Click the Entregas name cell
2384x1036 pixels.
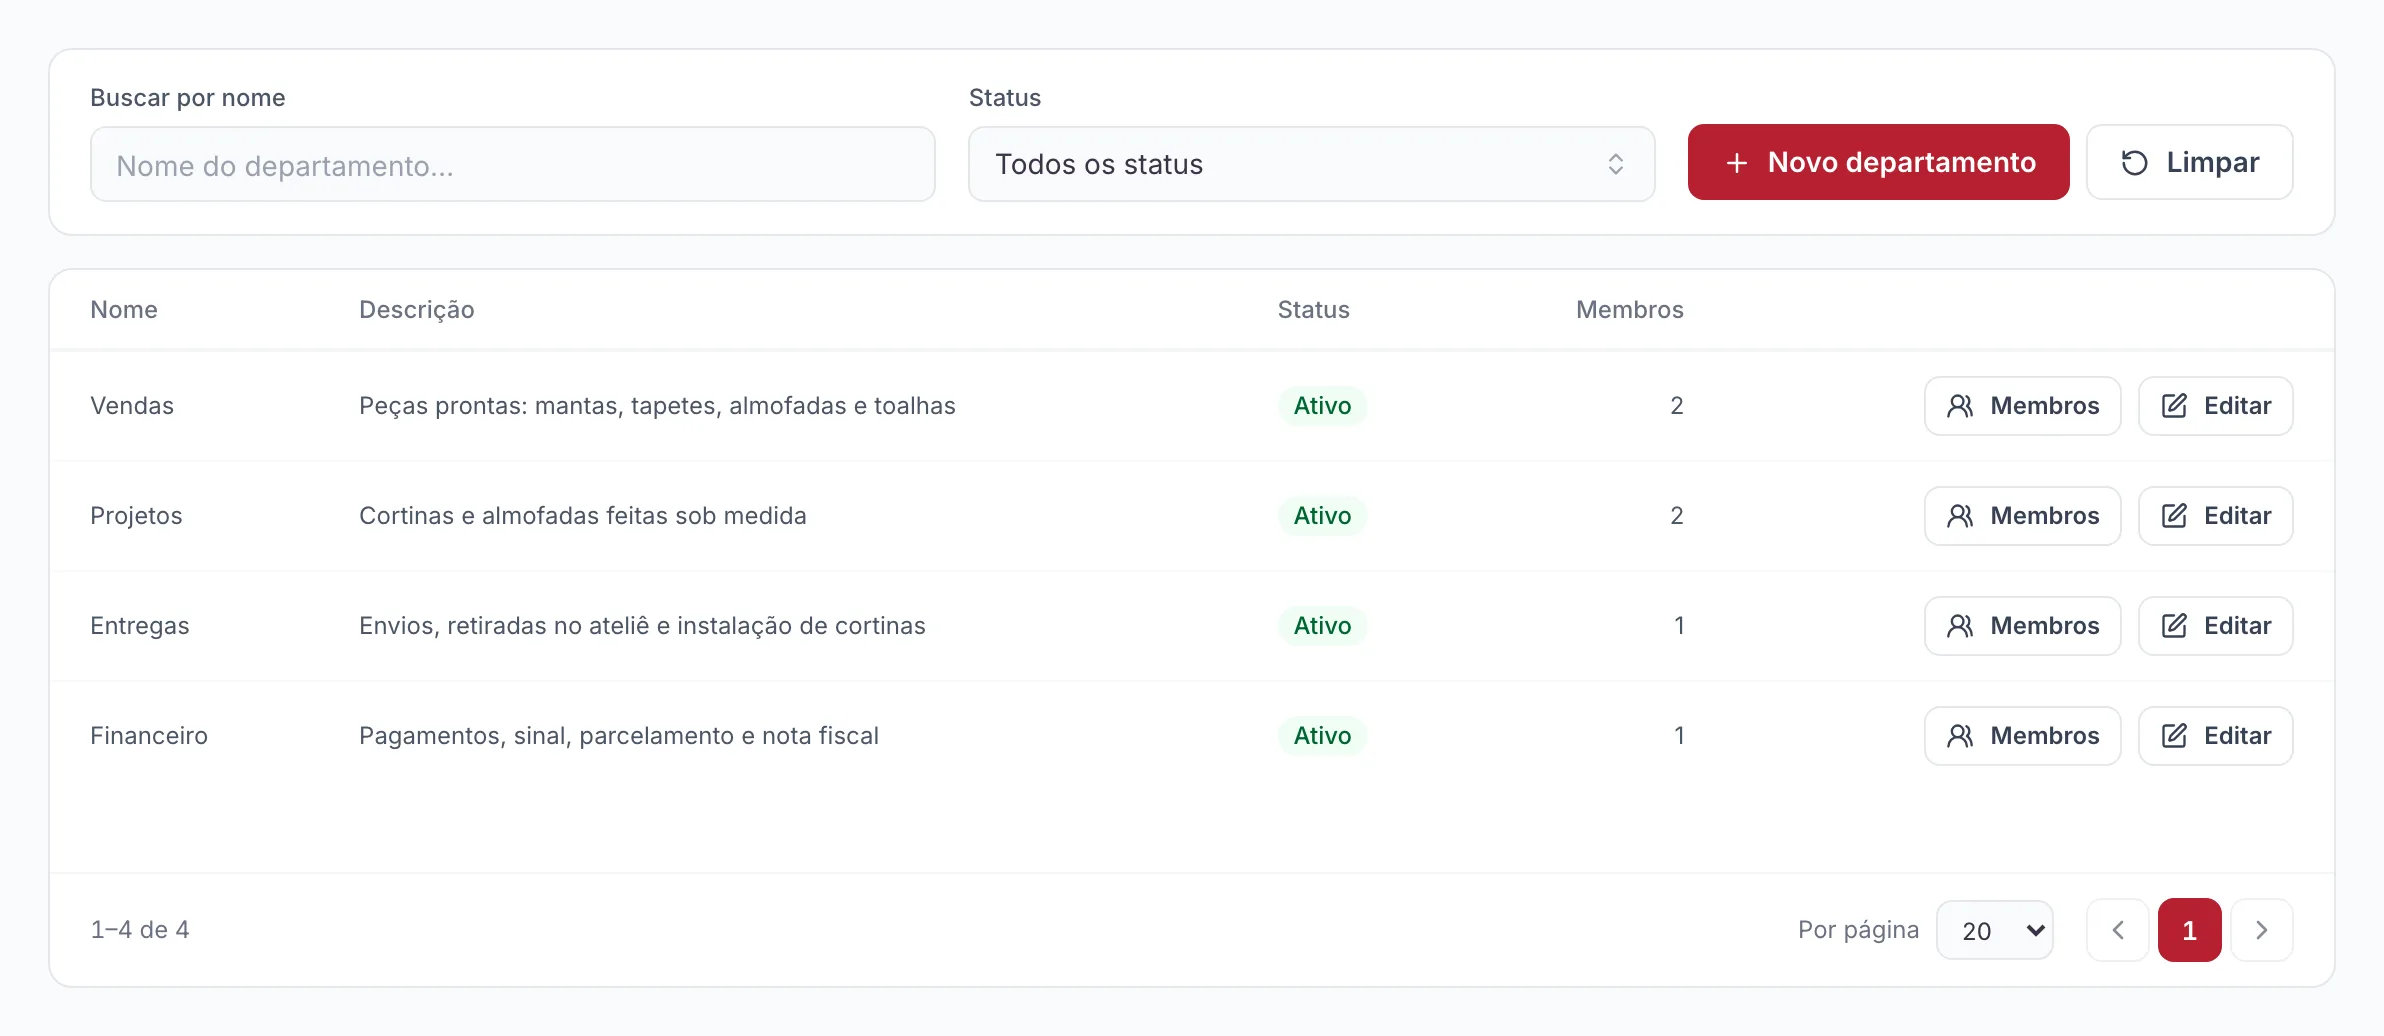click(139, 626)
